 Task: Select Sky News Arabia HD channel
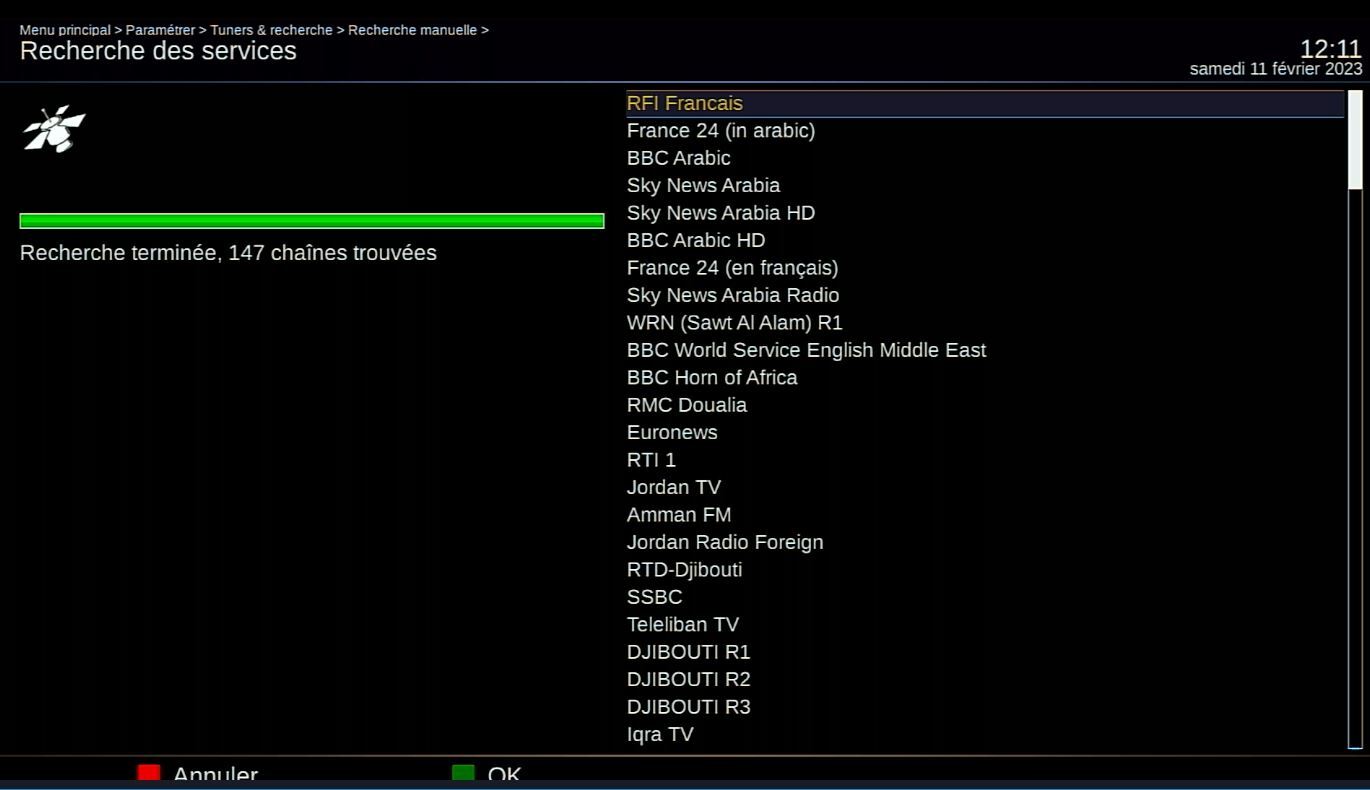(985, 213)
